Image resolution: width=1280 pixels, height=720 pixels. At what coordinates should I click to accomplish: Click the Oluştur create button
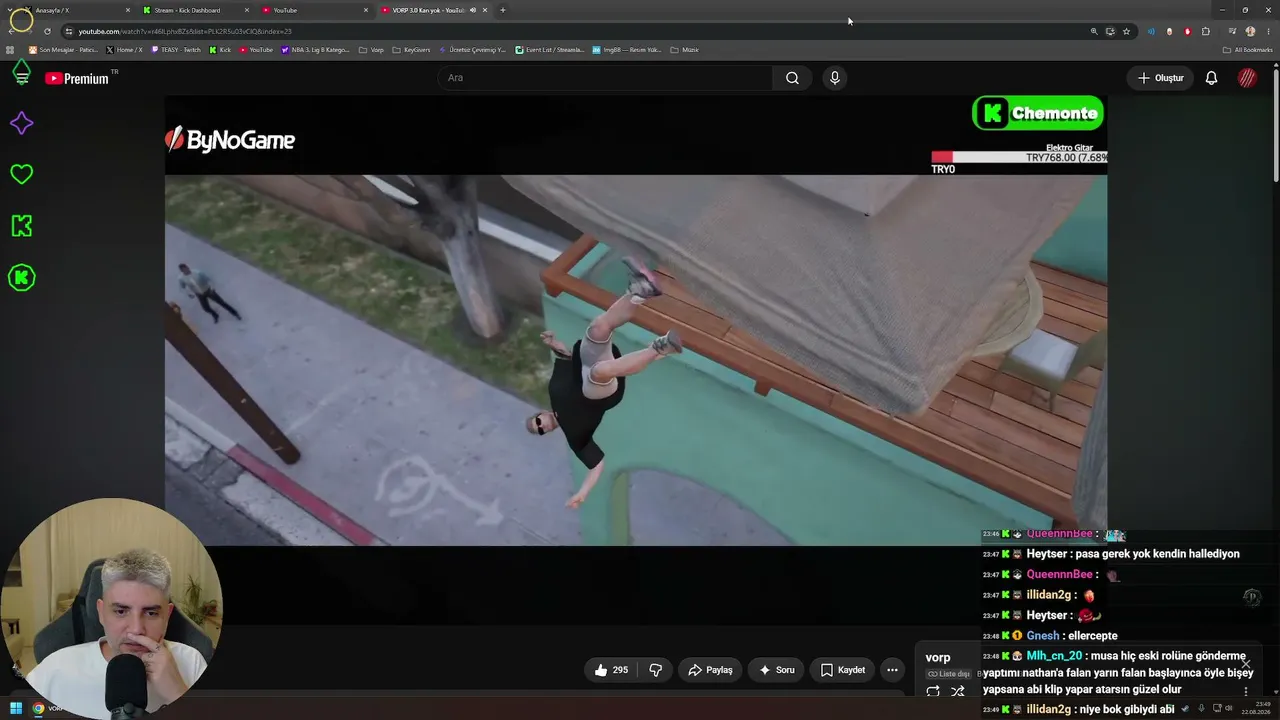(x=1160, y=78)
